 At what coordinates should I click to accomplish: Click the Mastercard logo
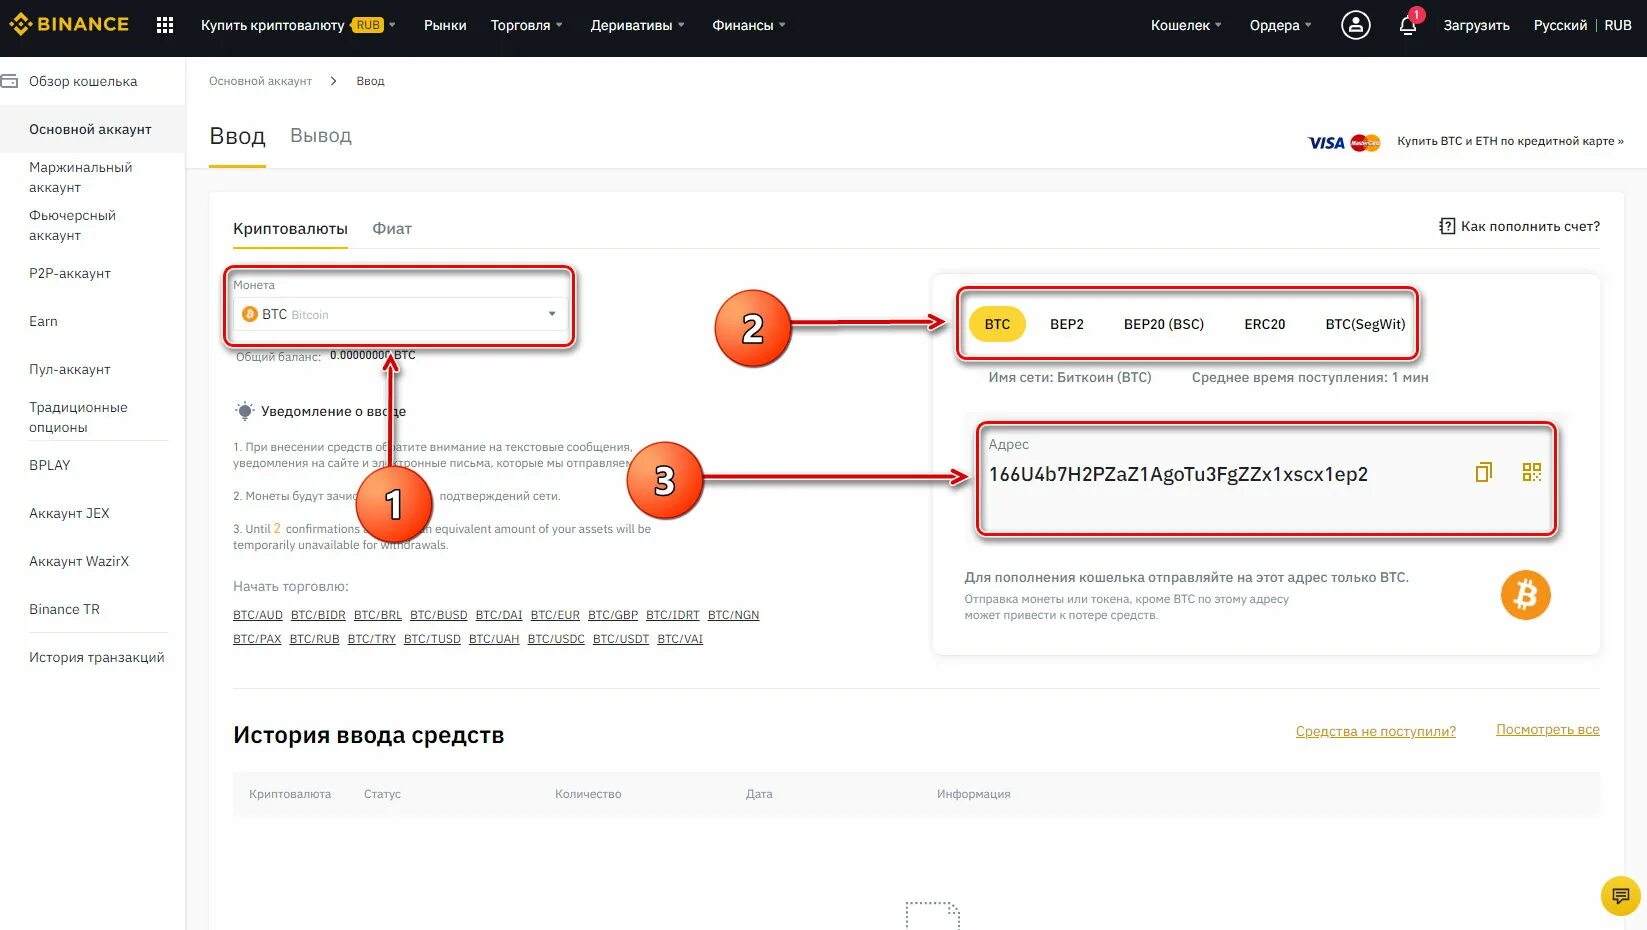click(1365, 143)
